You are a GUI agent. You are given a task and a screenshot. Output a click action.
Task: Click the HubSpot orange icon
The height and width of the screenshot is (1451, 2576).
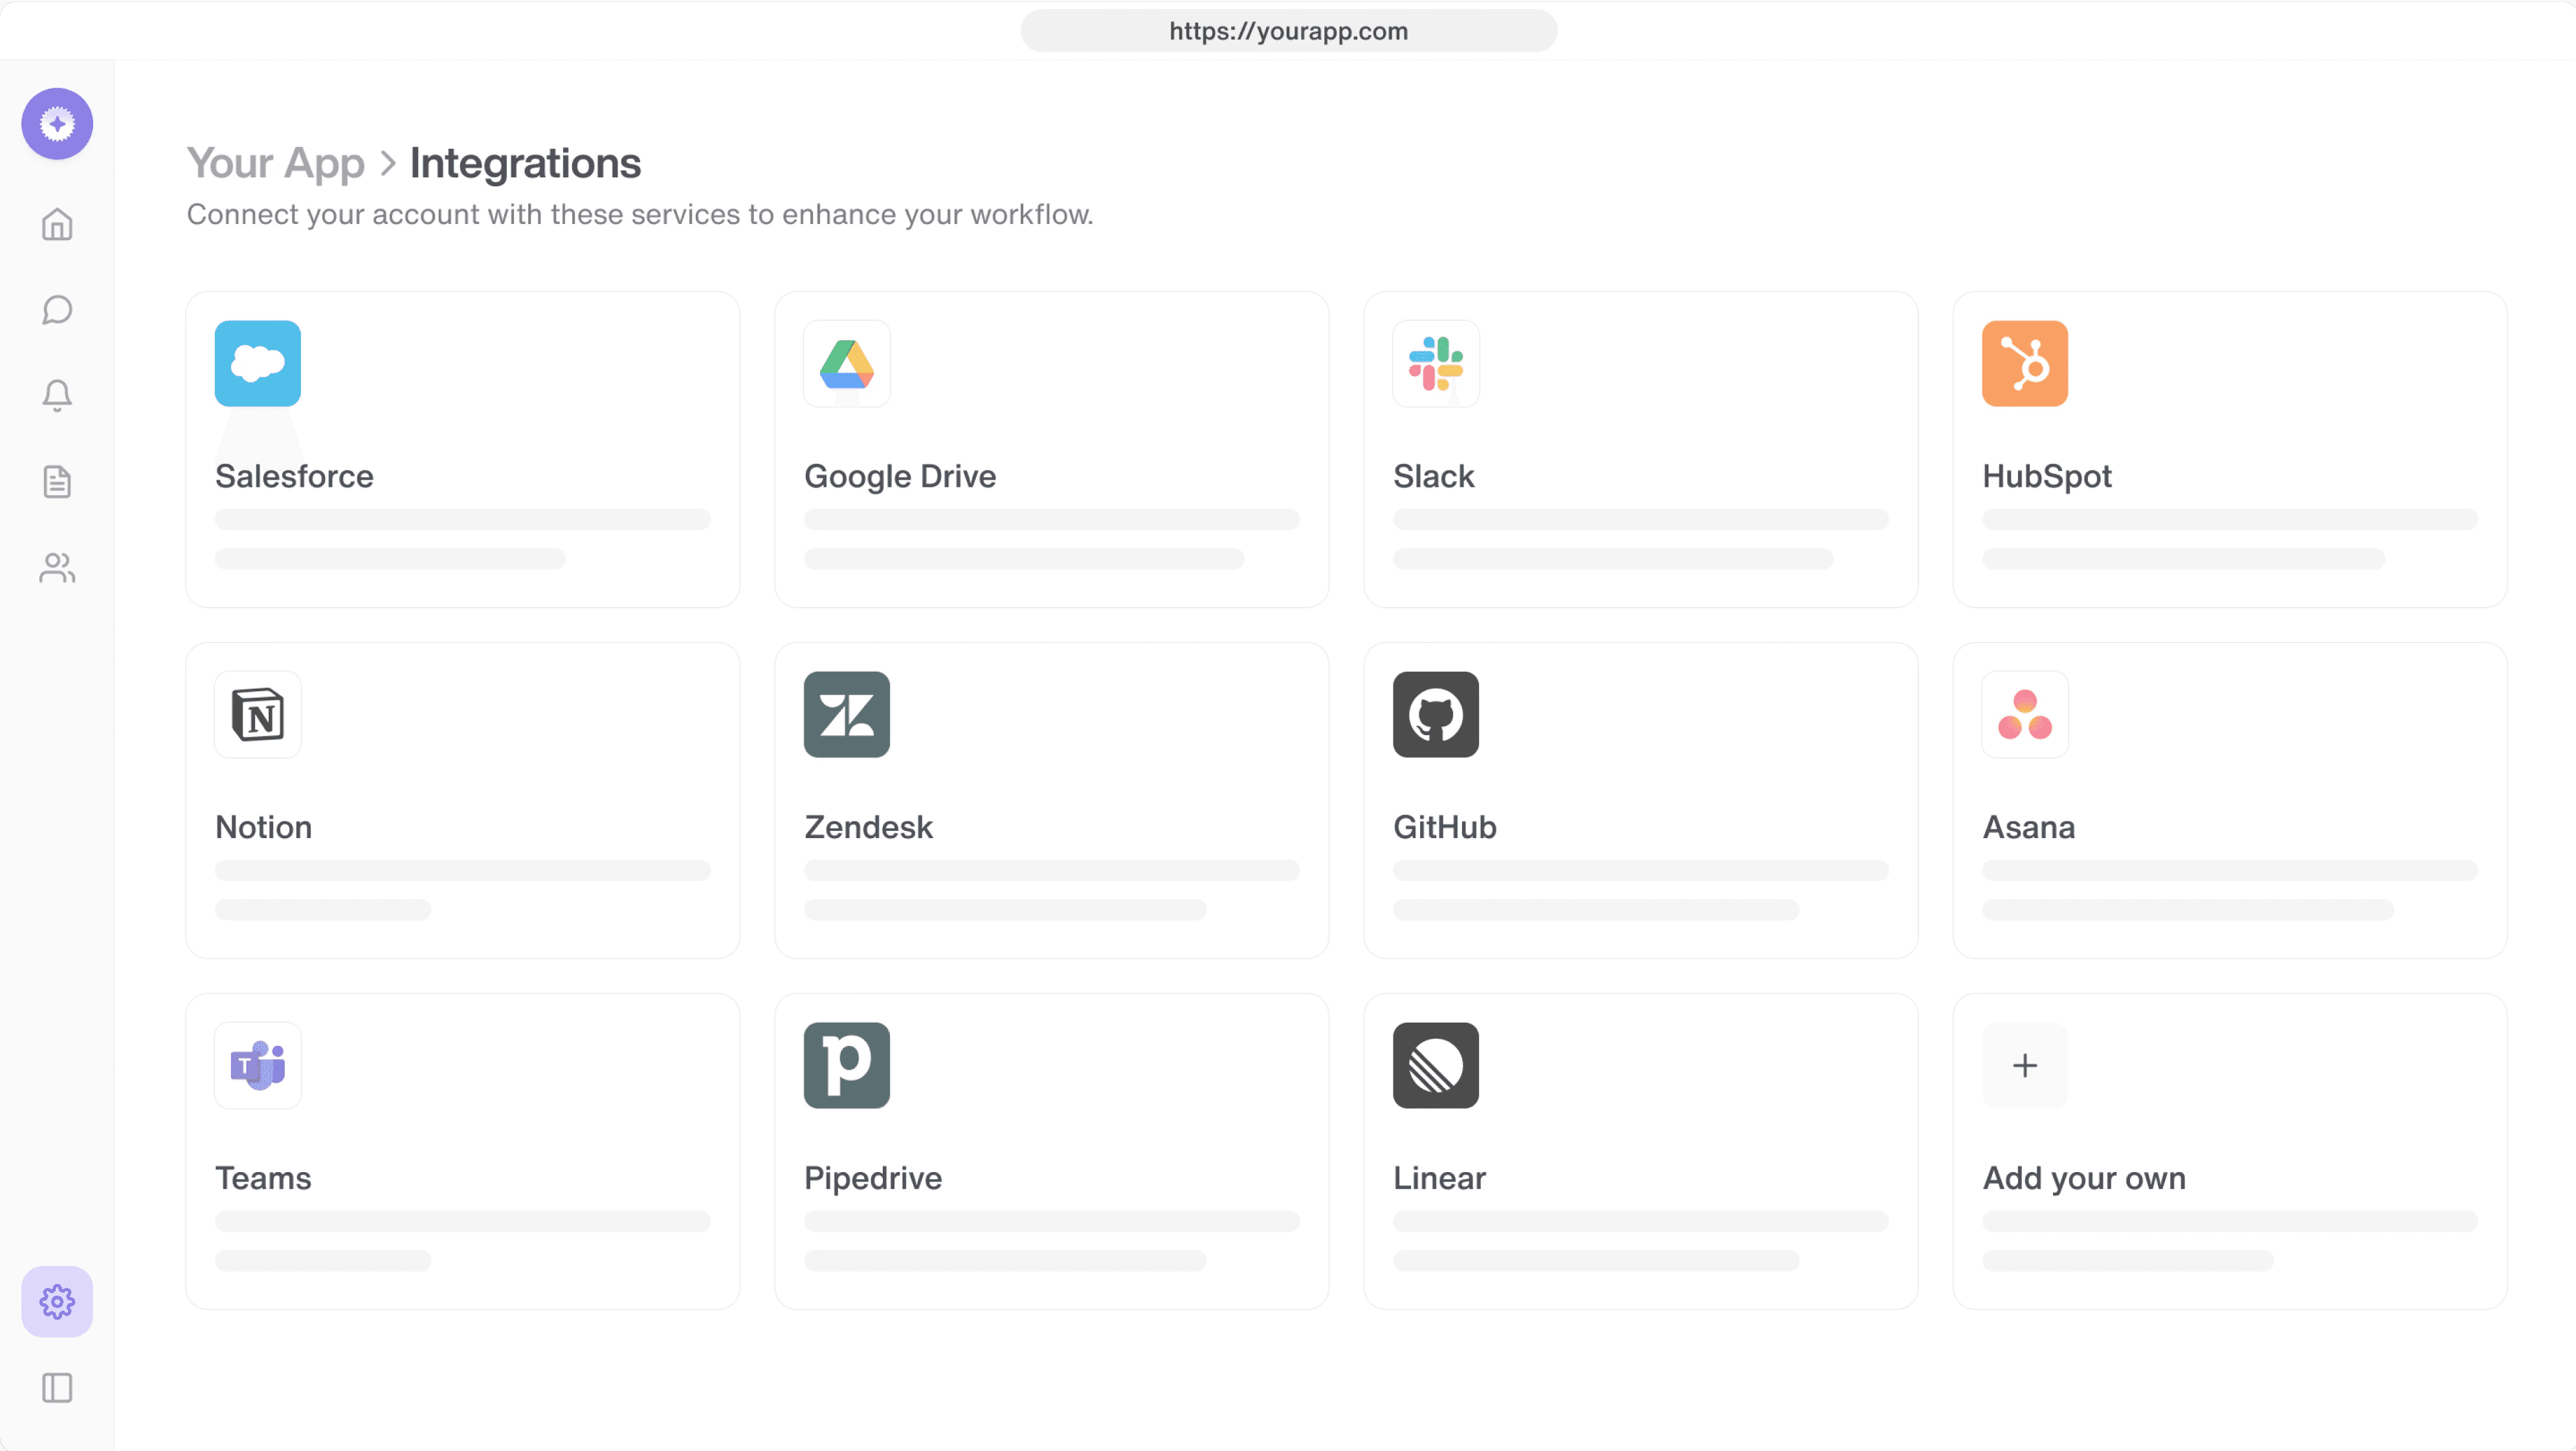pyautogui.click(x=2025, y=364)
